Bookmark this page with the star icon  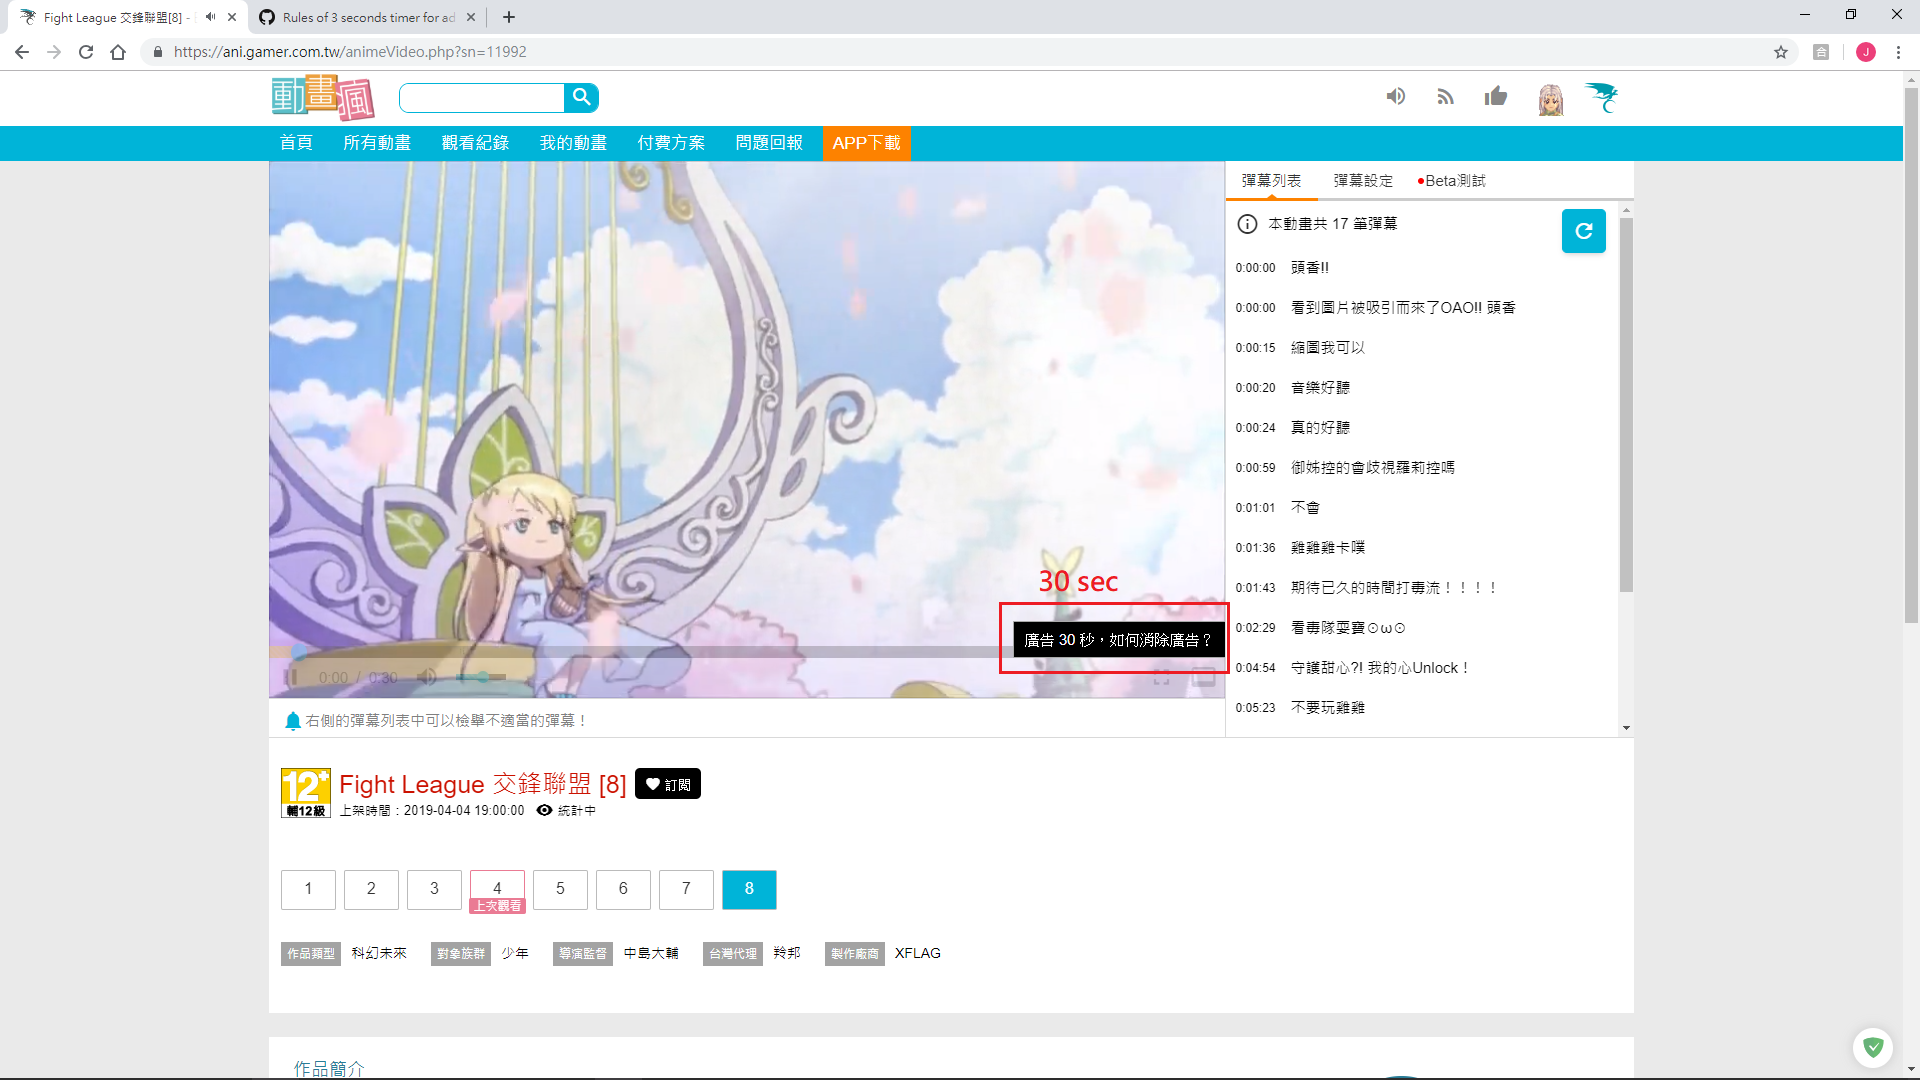pos(1781,52)
